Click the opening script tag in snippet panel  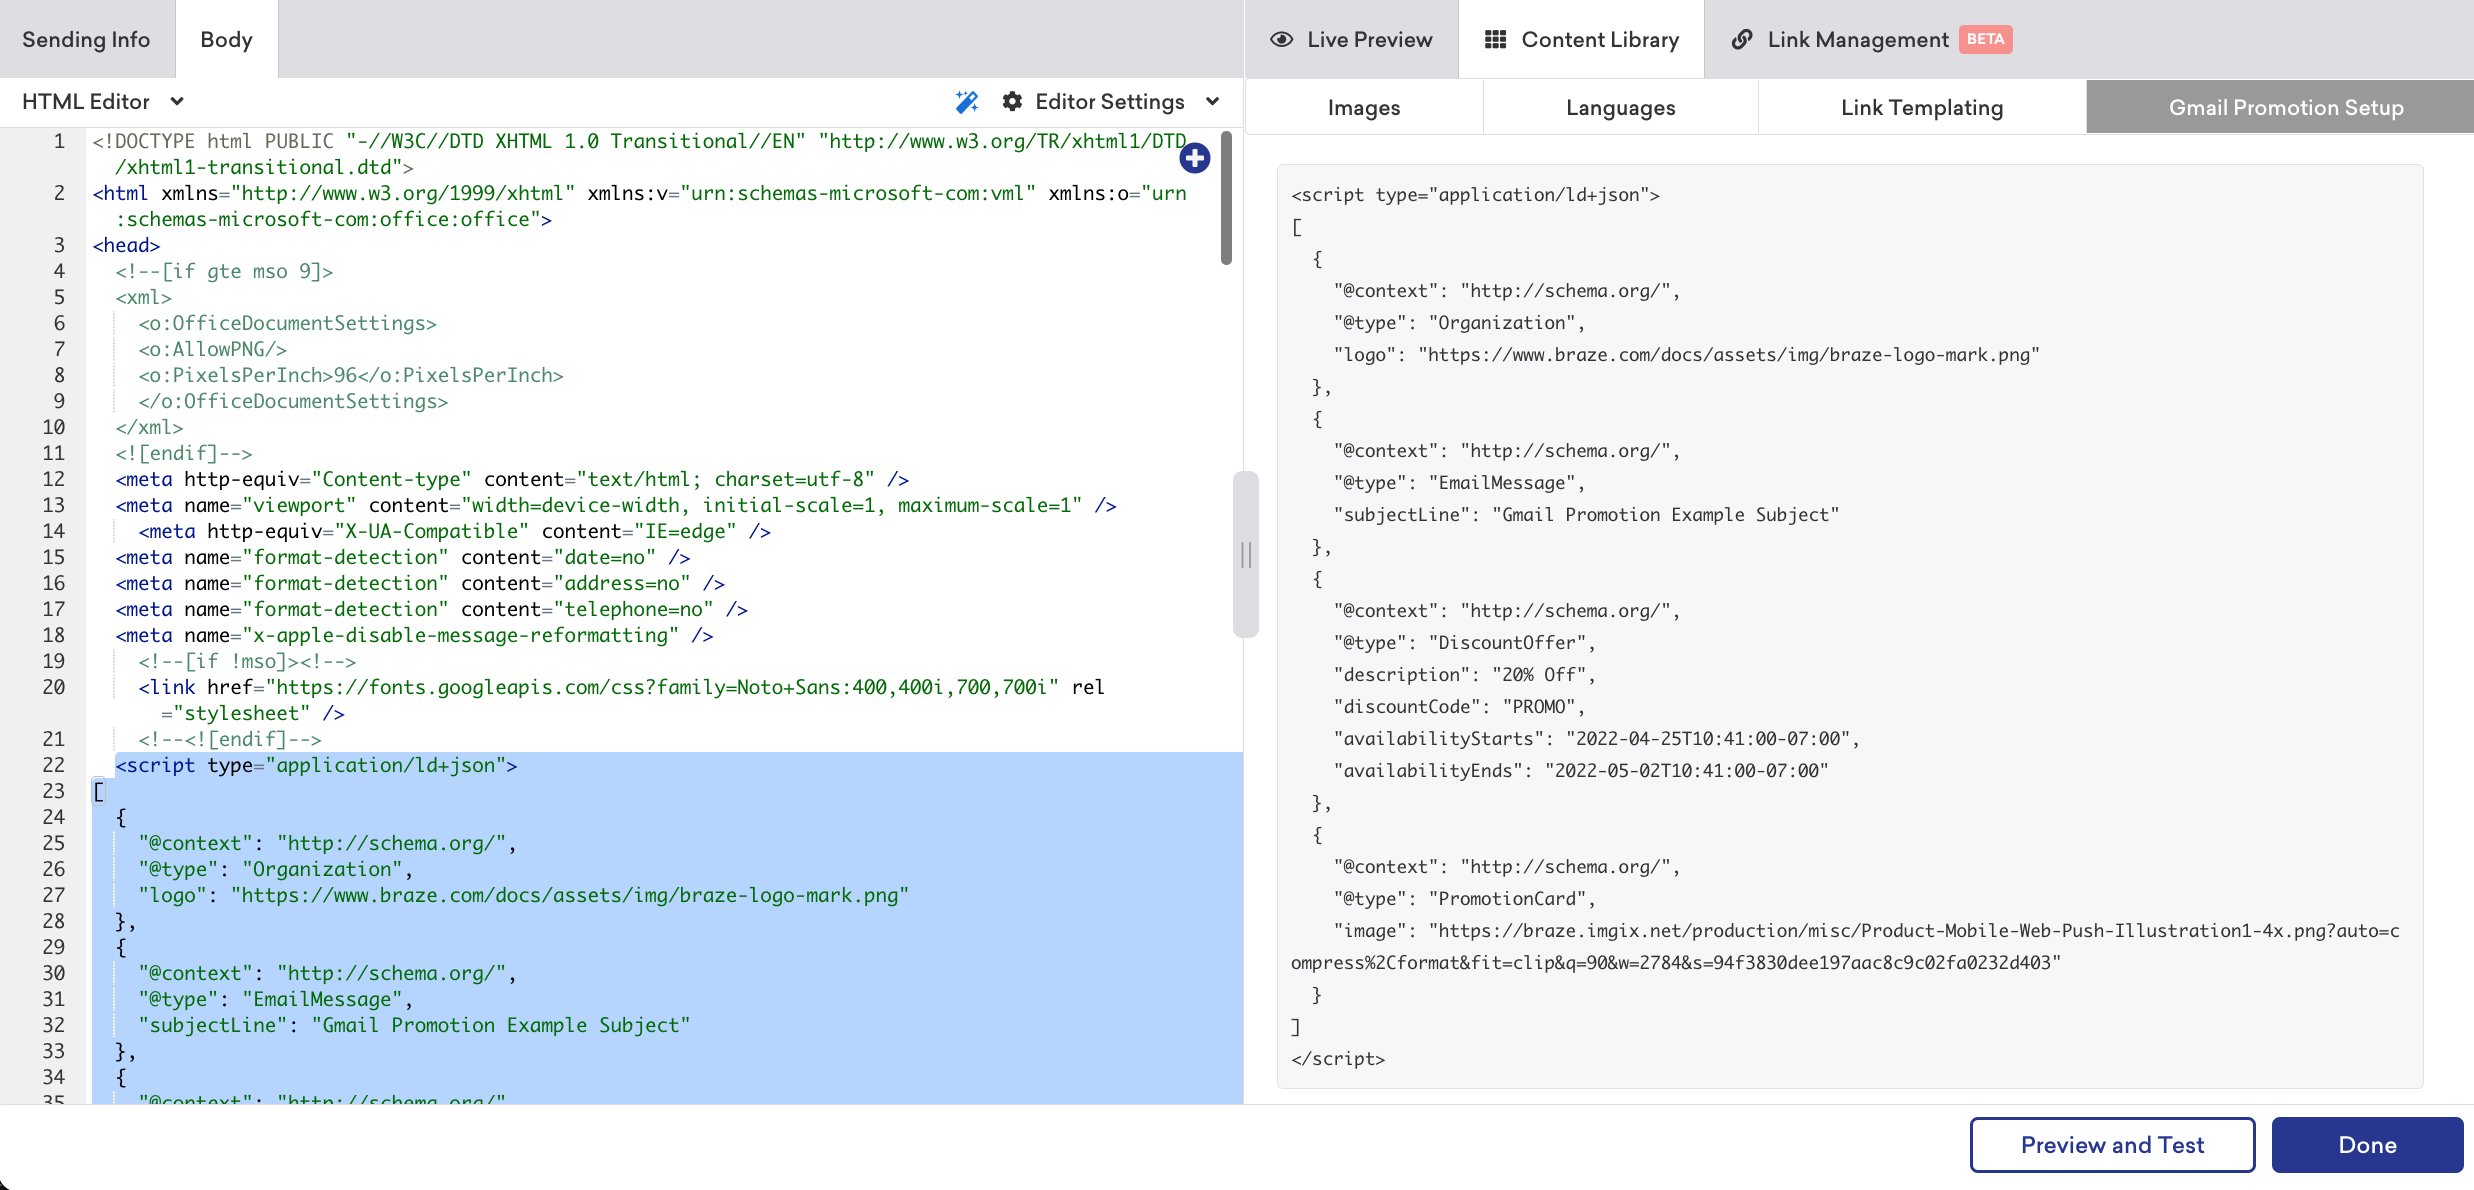coord(1475,195)
